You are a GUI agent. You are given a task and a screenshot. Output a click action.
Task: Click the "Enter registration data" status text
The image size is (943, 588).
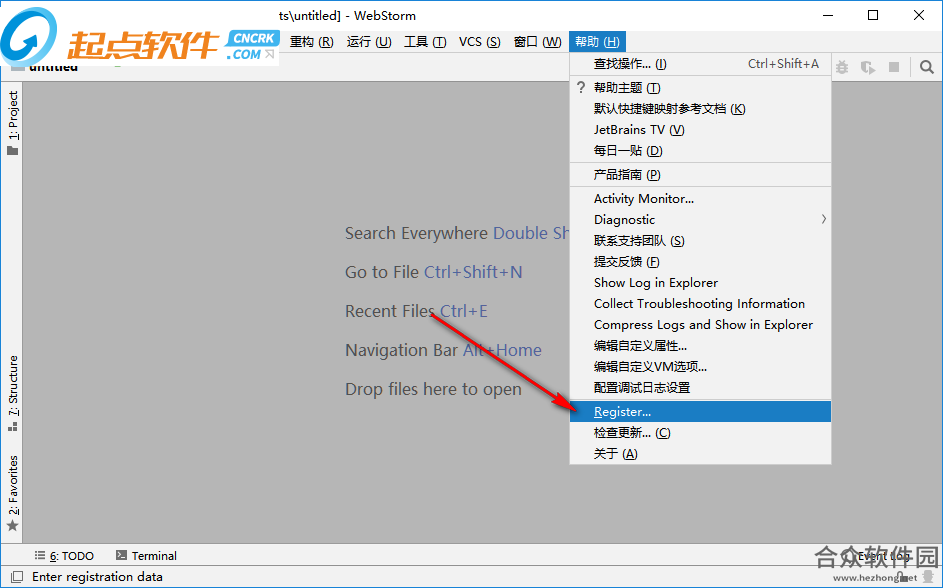pos(97,577)
